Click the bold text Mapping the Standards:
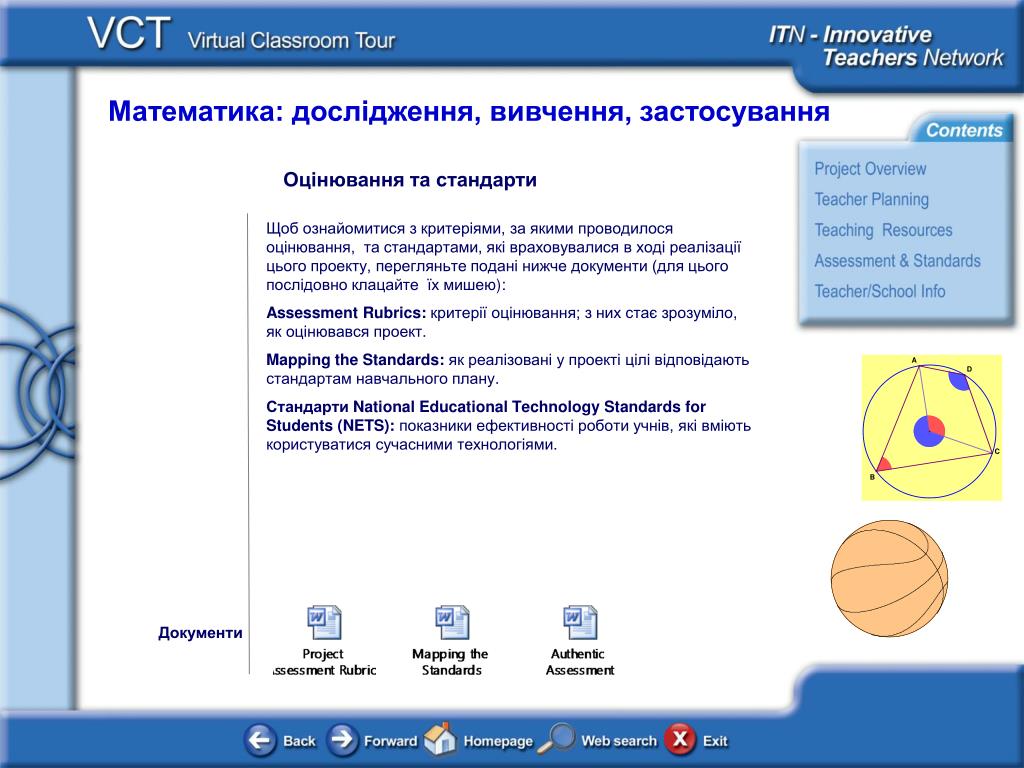Viewport: 1024px width, 768px height. 355,360
